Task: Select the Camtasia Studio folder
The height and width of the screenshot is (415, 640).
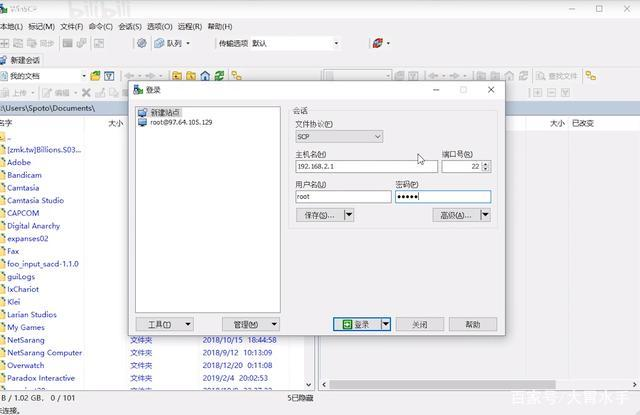Action: (x=35, y=200)
